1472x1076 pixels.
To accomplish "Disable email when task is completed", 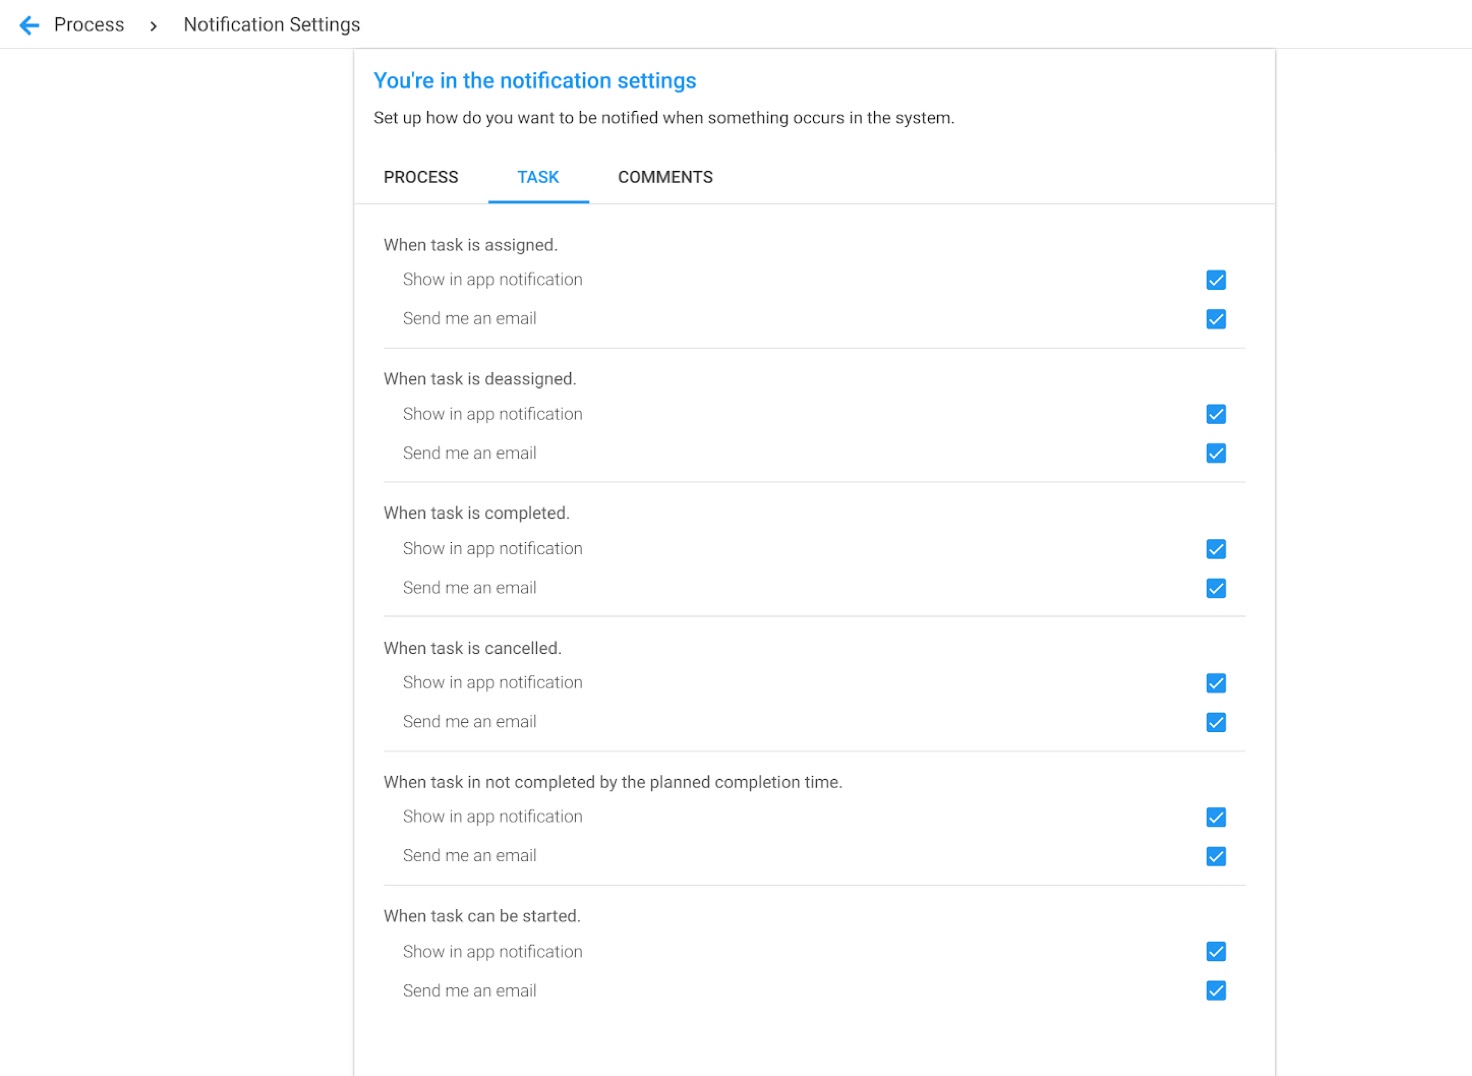I will pyautogui.click(x=1216, y=588).
